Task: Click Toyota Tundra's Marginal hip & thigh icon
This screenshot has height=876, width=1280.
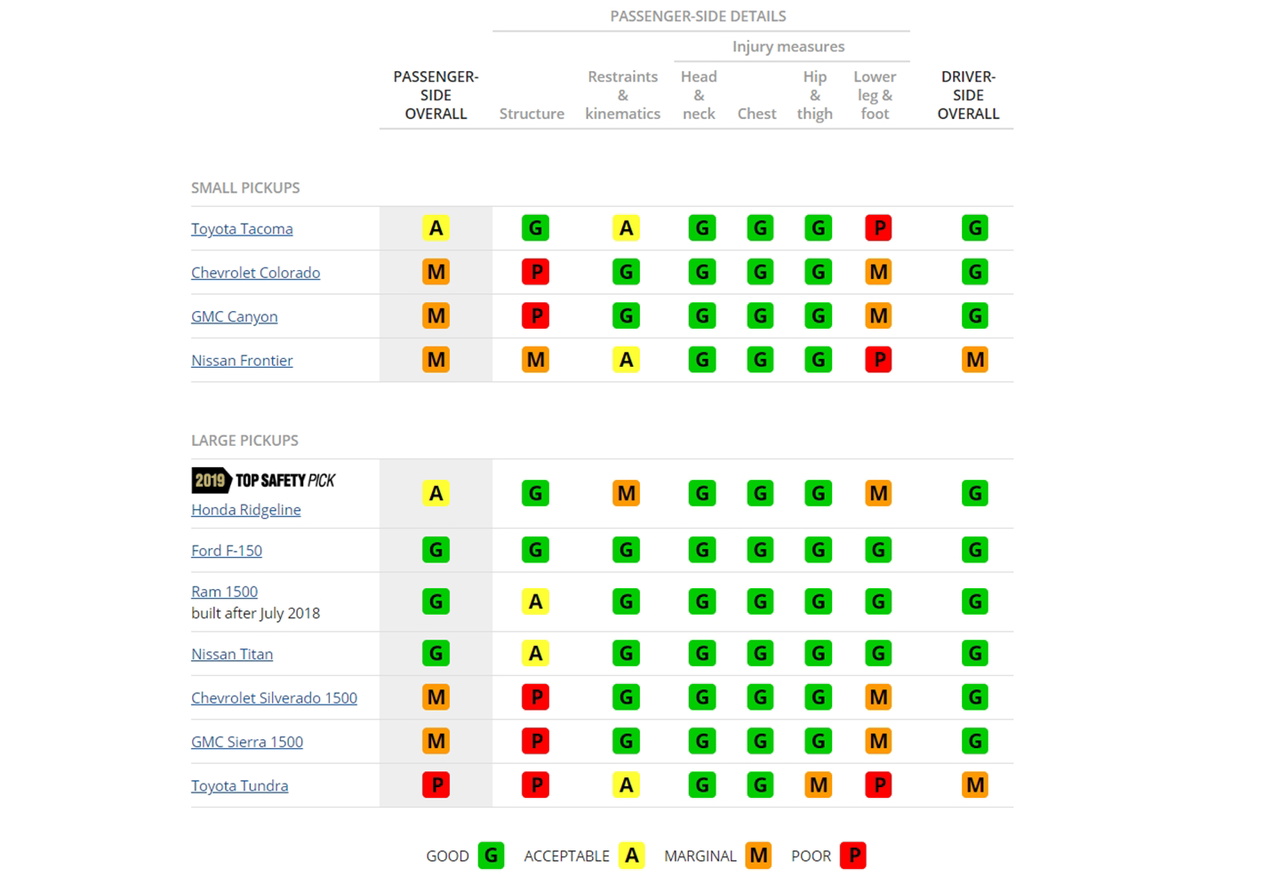Action: 818,786
